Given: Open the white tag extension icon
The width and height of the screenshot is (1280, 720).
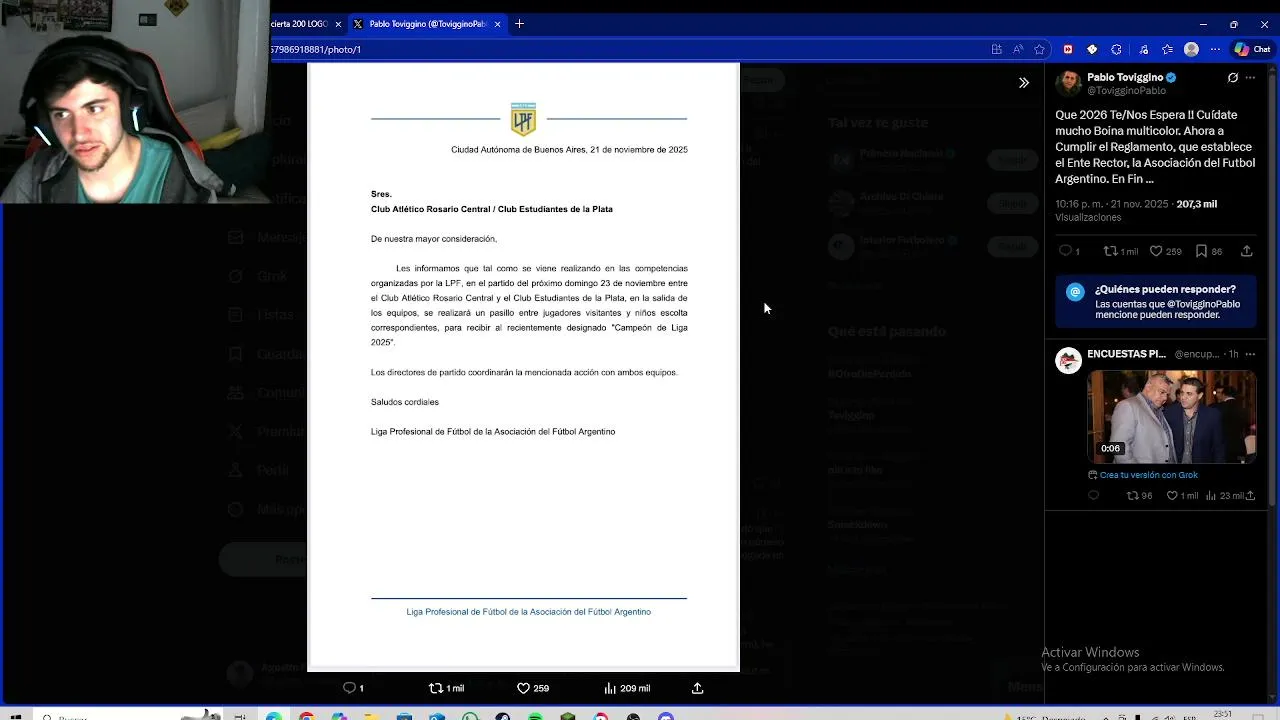Looking at the screenshot, I should [x=1092, y=49].
